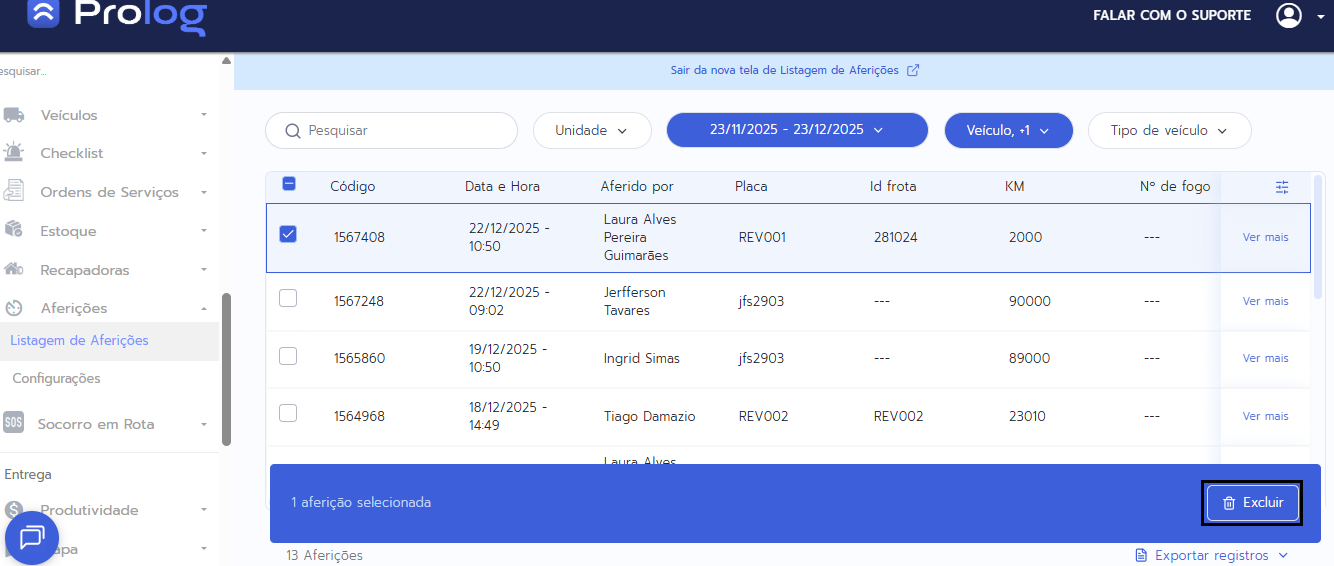Click the Prolog logo icon

pos(43,12)
